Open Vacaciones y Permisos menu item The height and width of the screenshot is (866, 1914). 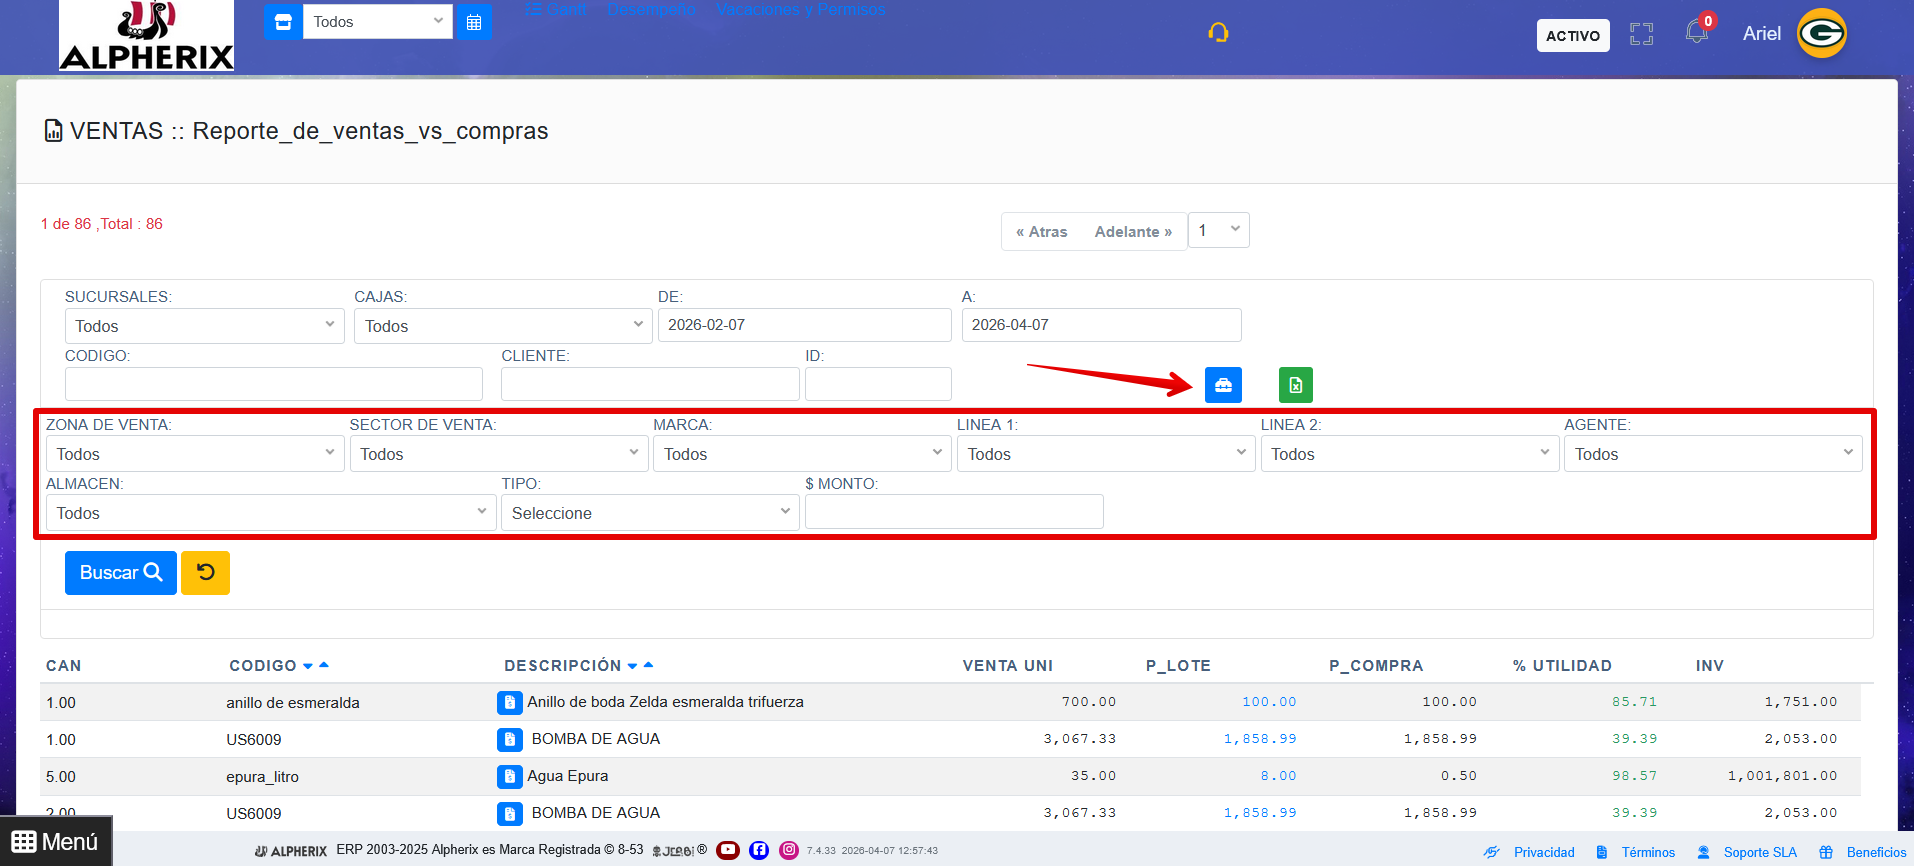click(x=800, y=10)
